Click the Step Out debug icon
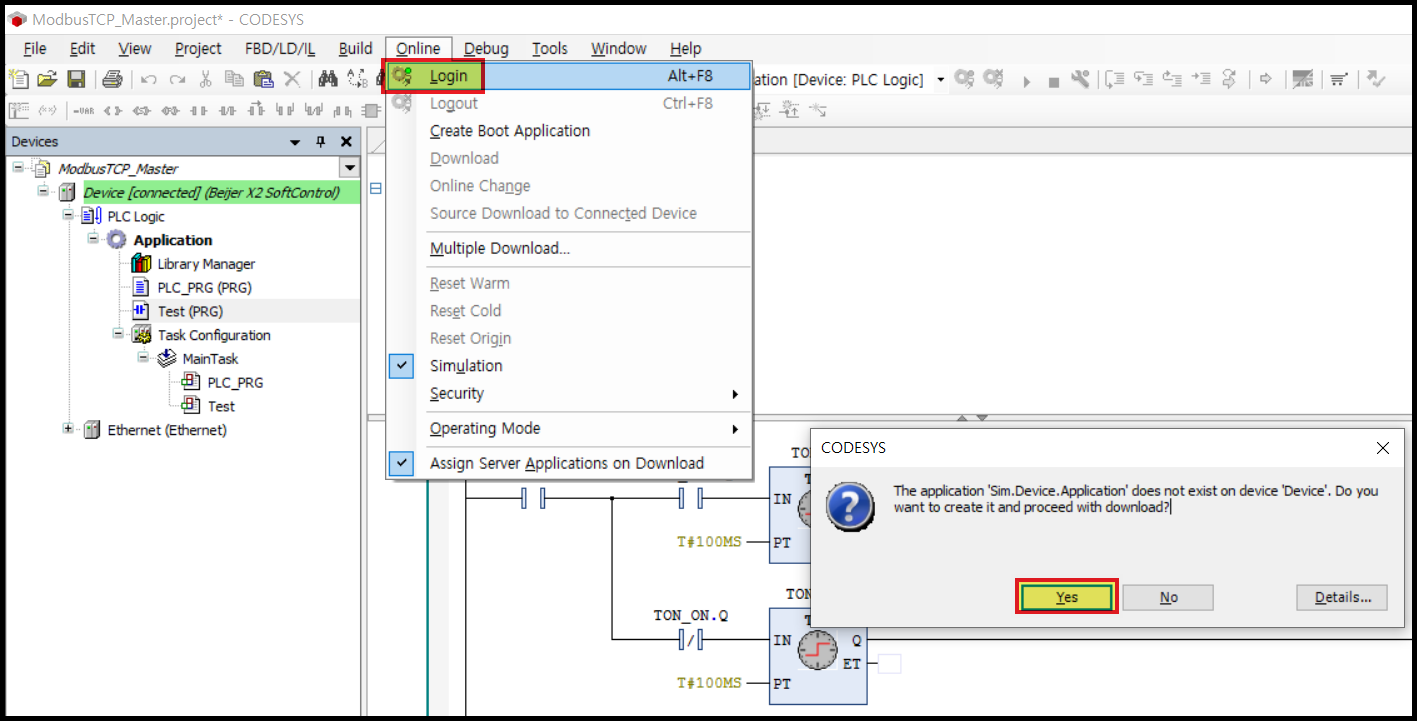Image resolution: width=1417 pixels, height=721 pixels. point(1173,79)
